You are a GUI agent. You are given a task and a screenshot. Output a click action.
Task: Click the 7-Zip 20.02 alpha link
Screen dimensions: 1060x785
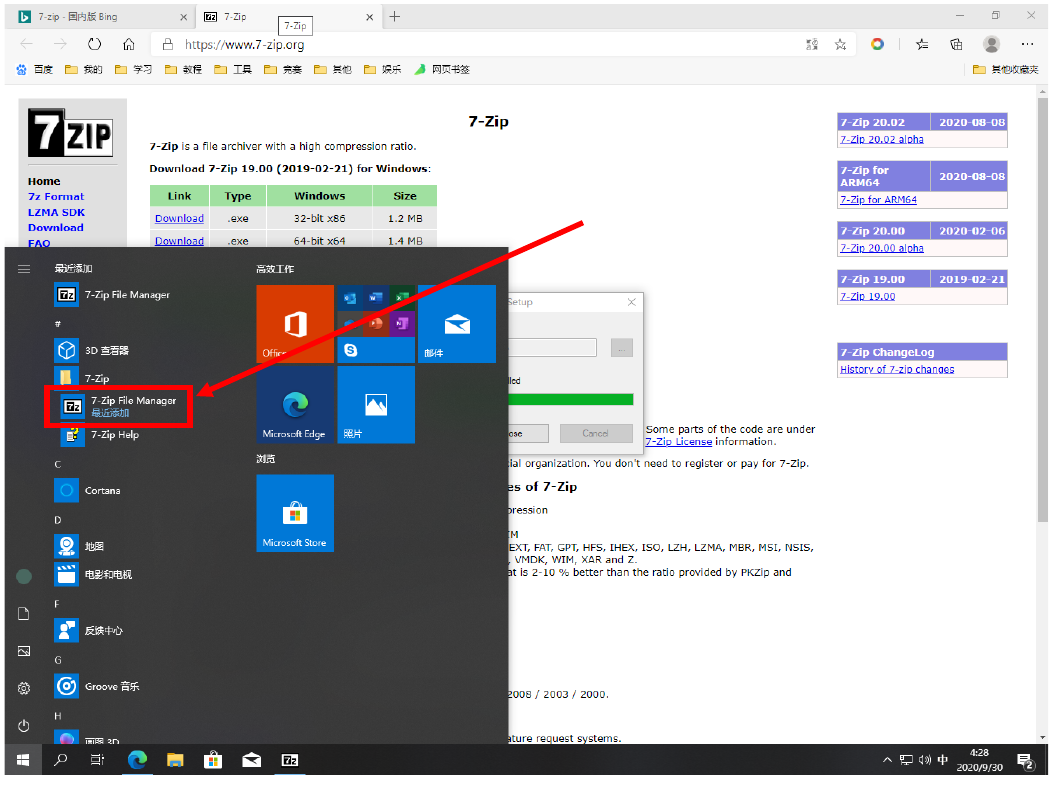881,140
